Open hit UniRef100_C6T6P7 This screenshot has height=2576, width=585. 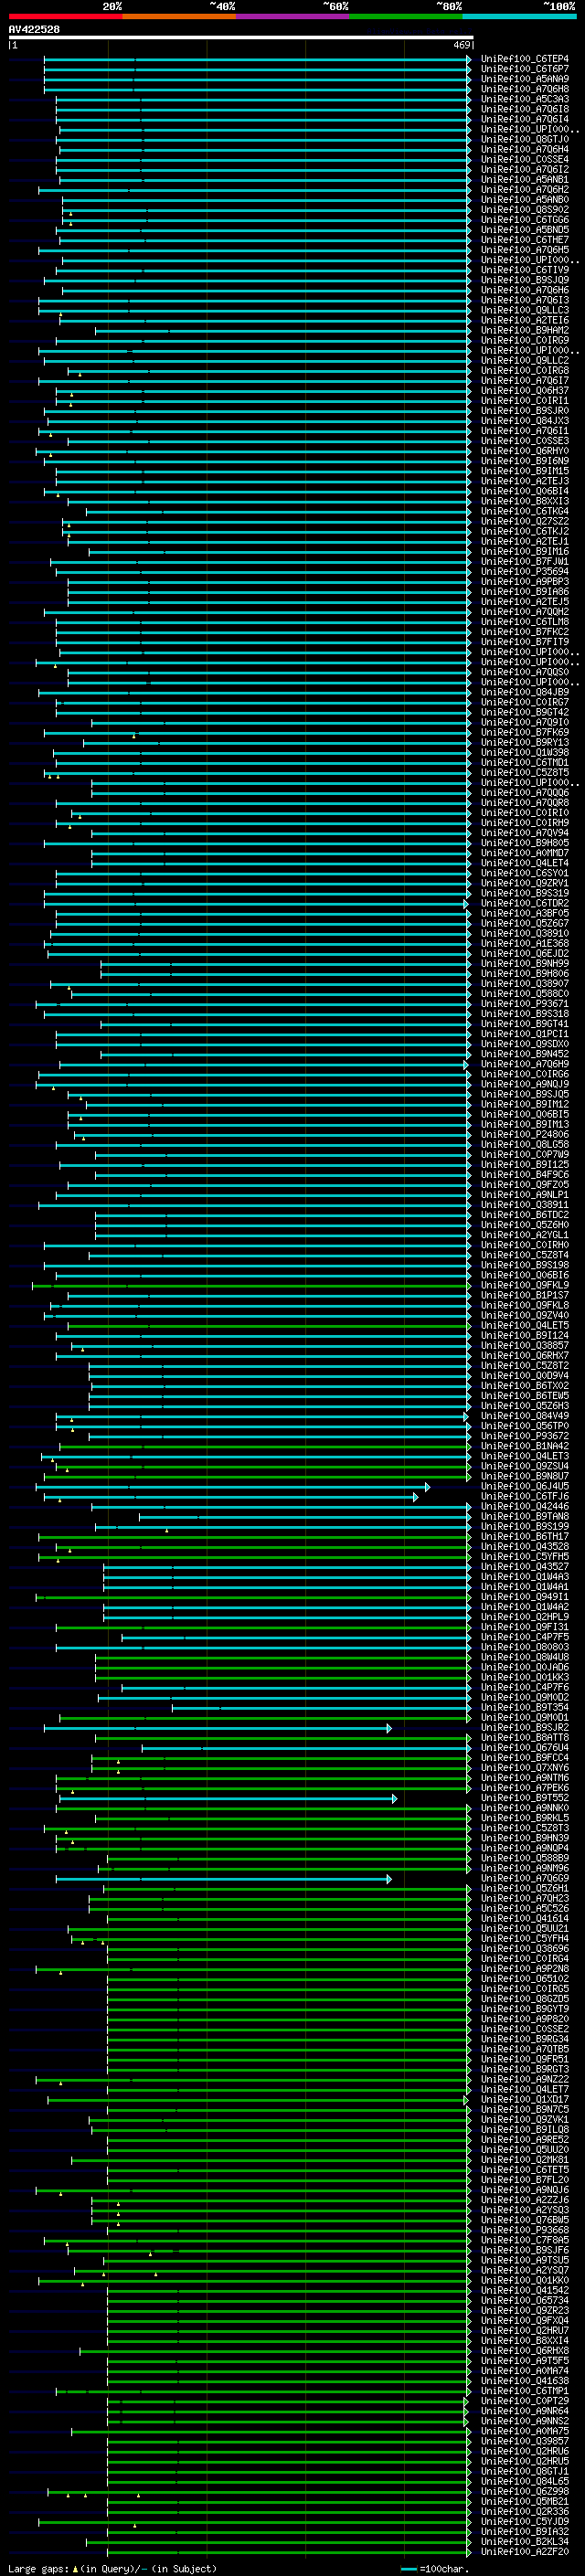pos(525,69)
